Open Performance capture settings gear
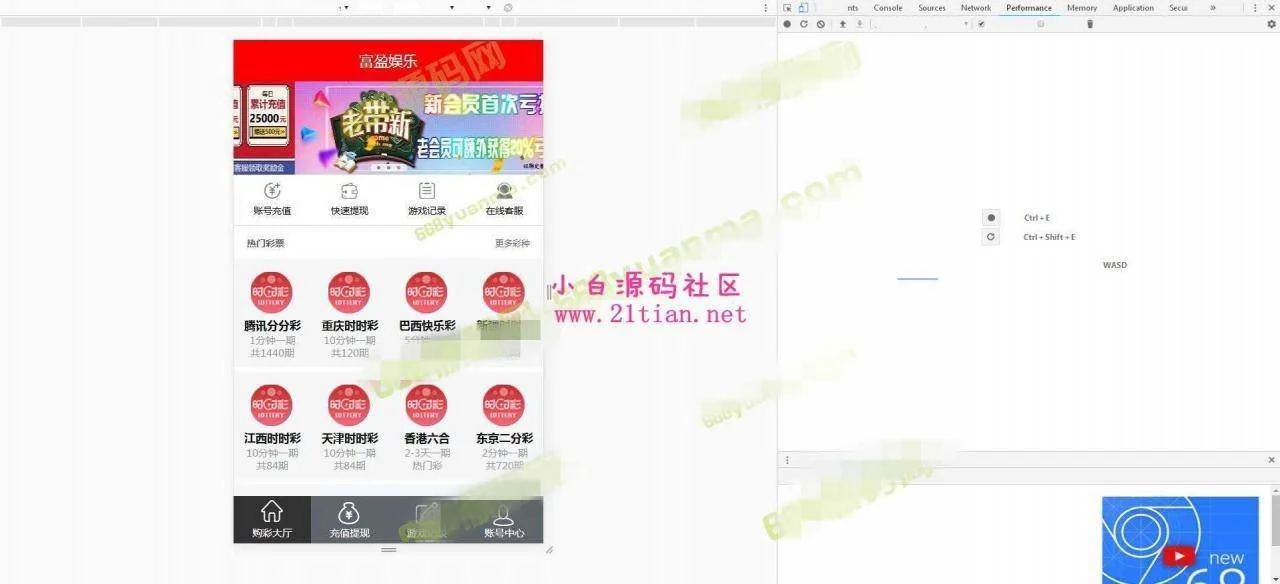Viewport: 1280px width, 584px height. tap(1271, 24)
